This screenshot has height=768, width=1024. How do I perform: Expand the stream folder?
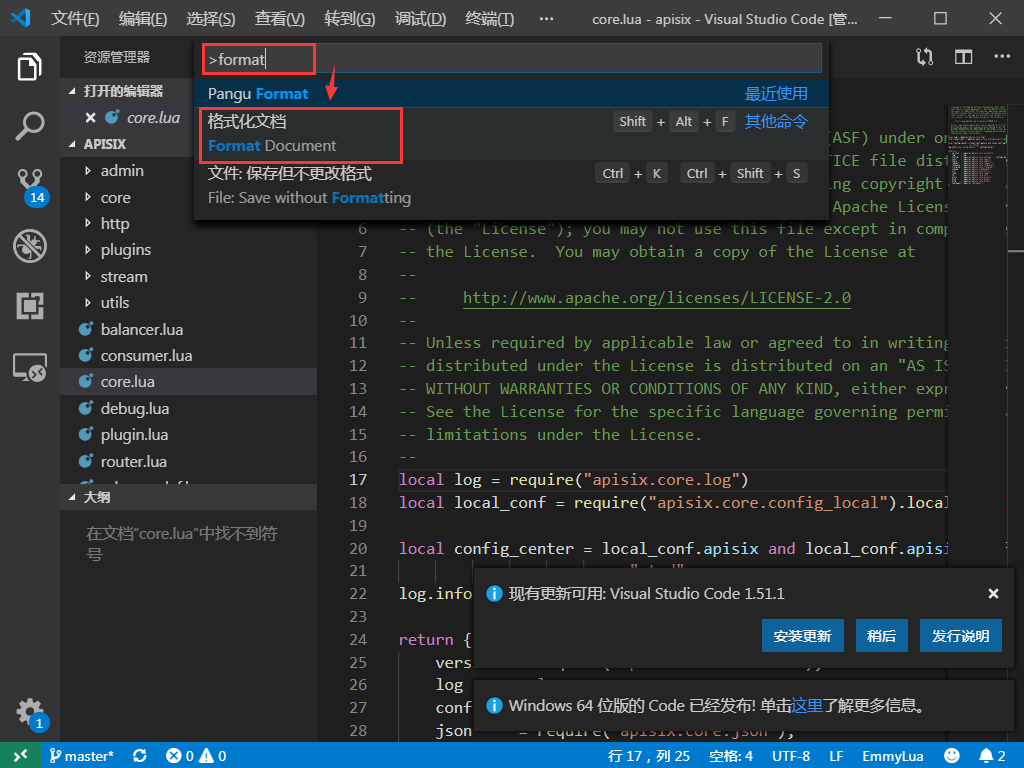coord(88,276)
